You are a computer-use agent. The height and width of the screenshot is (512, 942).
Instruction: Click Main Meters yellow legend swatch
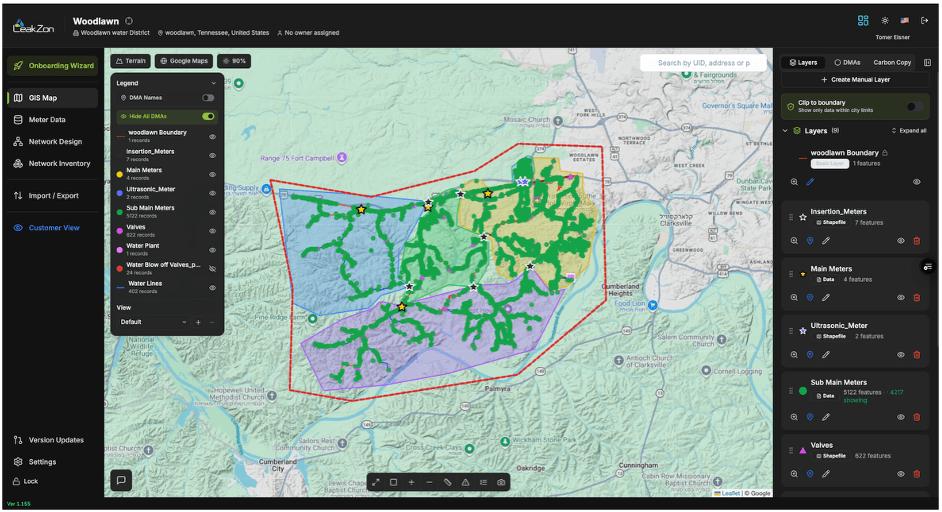(x=120, y=174)
